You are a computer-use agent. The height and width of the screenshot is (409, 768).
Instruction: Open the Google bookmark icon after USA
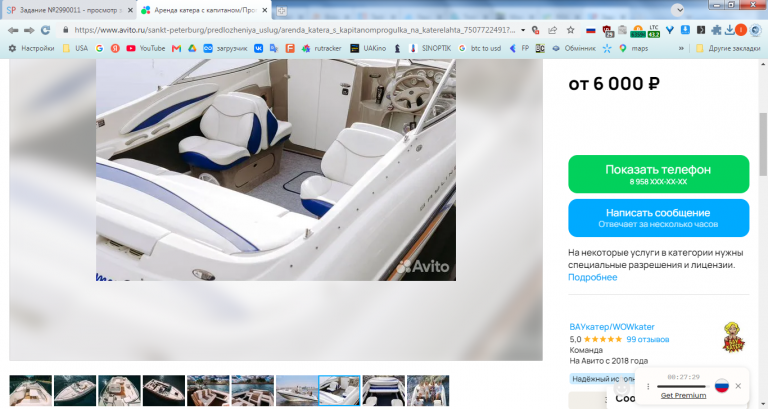[x=99, y=48]
